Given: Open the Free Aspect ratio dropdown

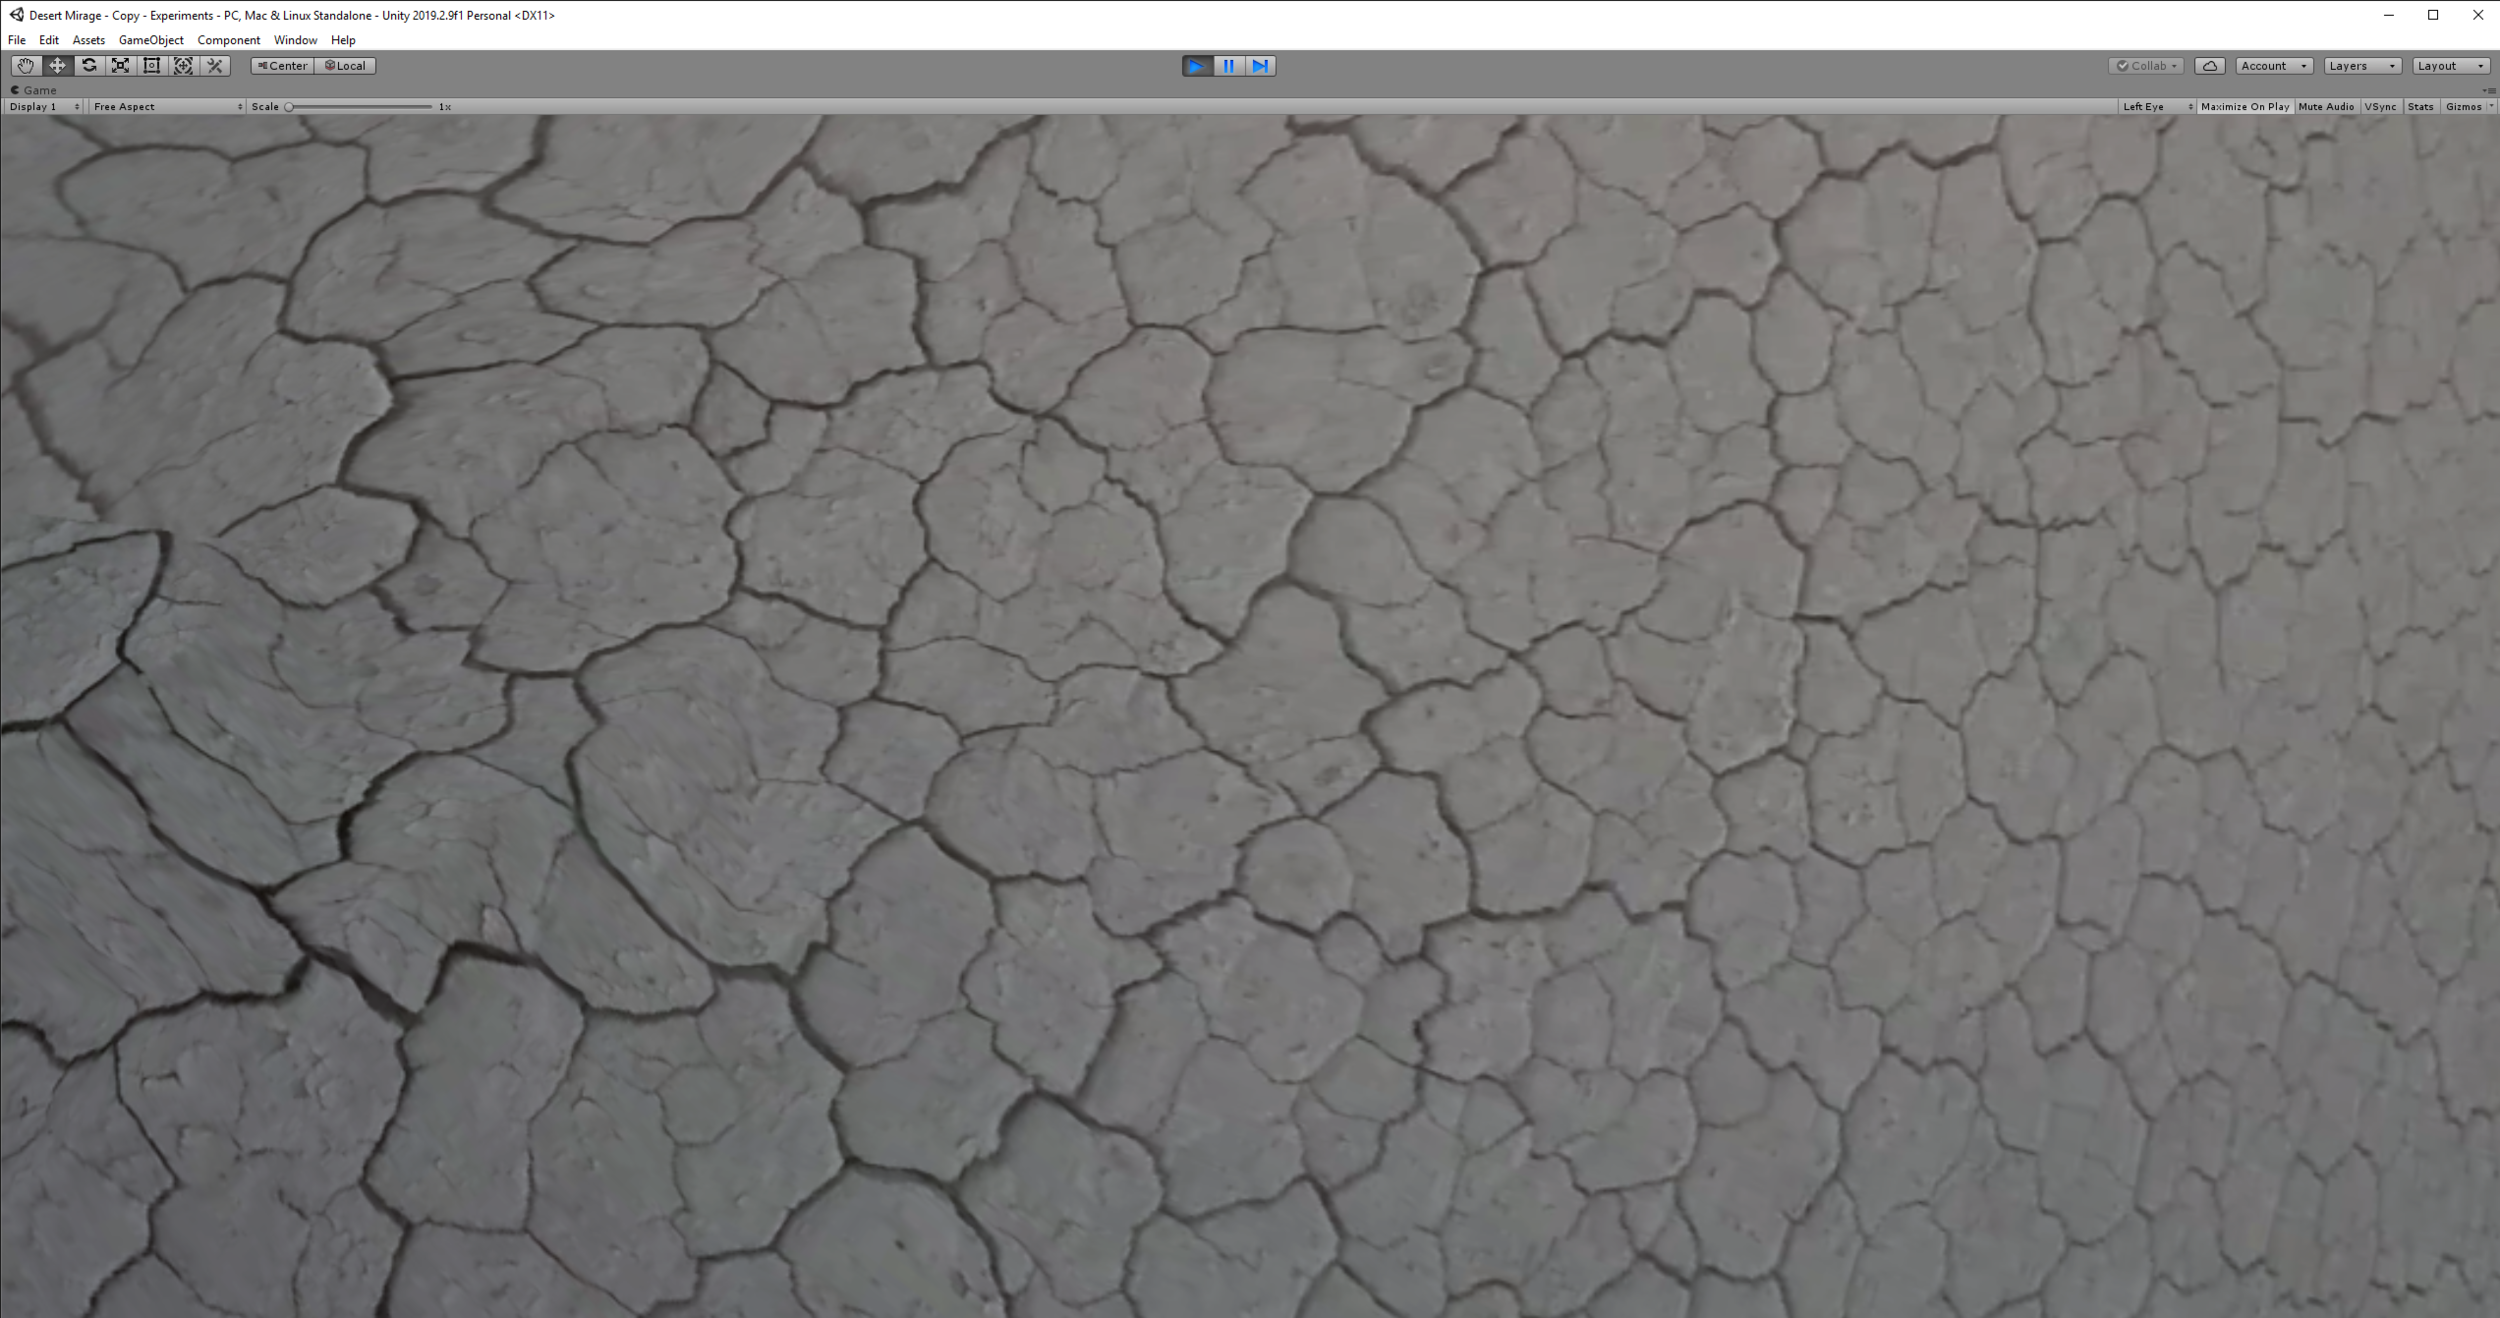Looking at the screenshot, I should pyautogui.click(x=167, y=107).
